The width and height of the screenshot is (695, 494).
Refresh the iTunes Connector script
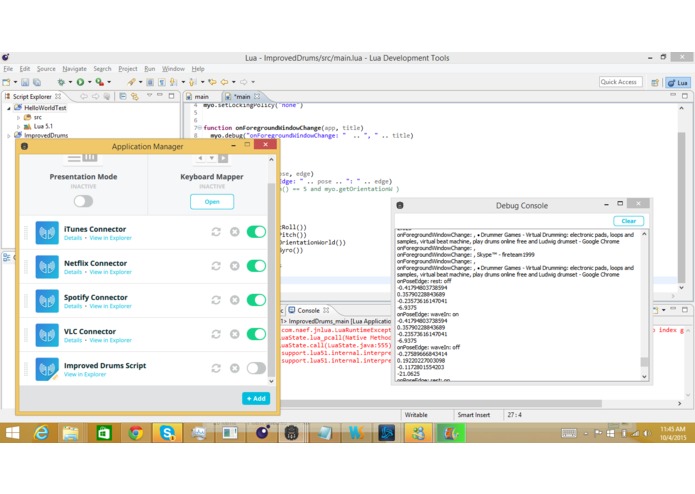tap(216, 232)
